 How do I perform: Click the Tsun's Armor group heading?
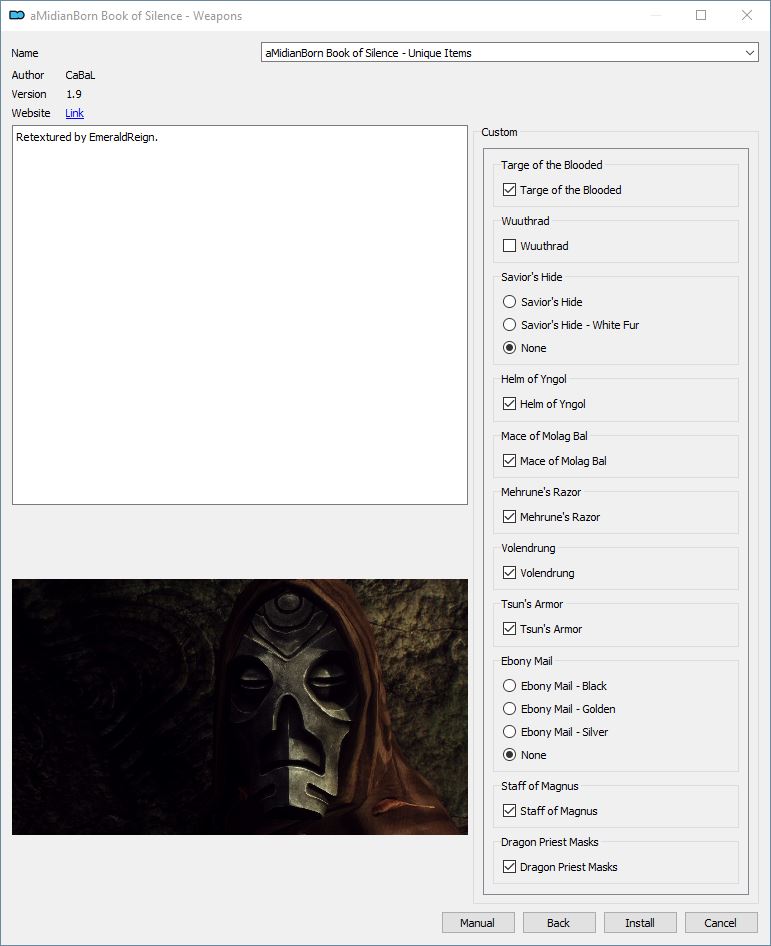click(531, 604)
